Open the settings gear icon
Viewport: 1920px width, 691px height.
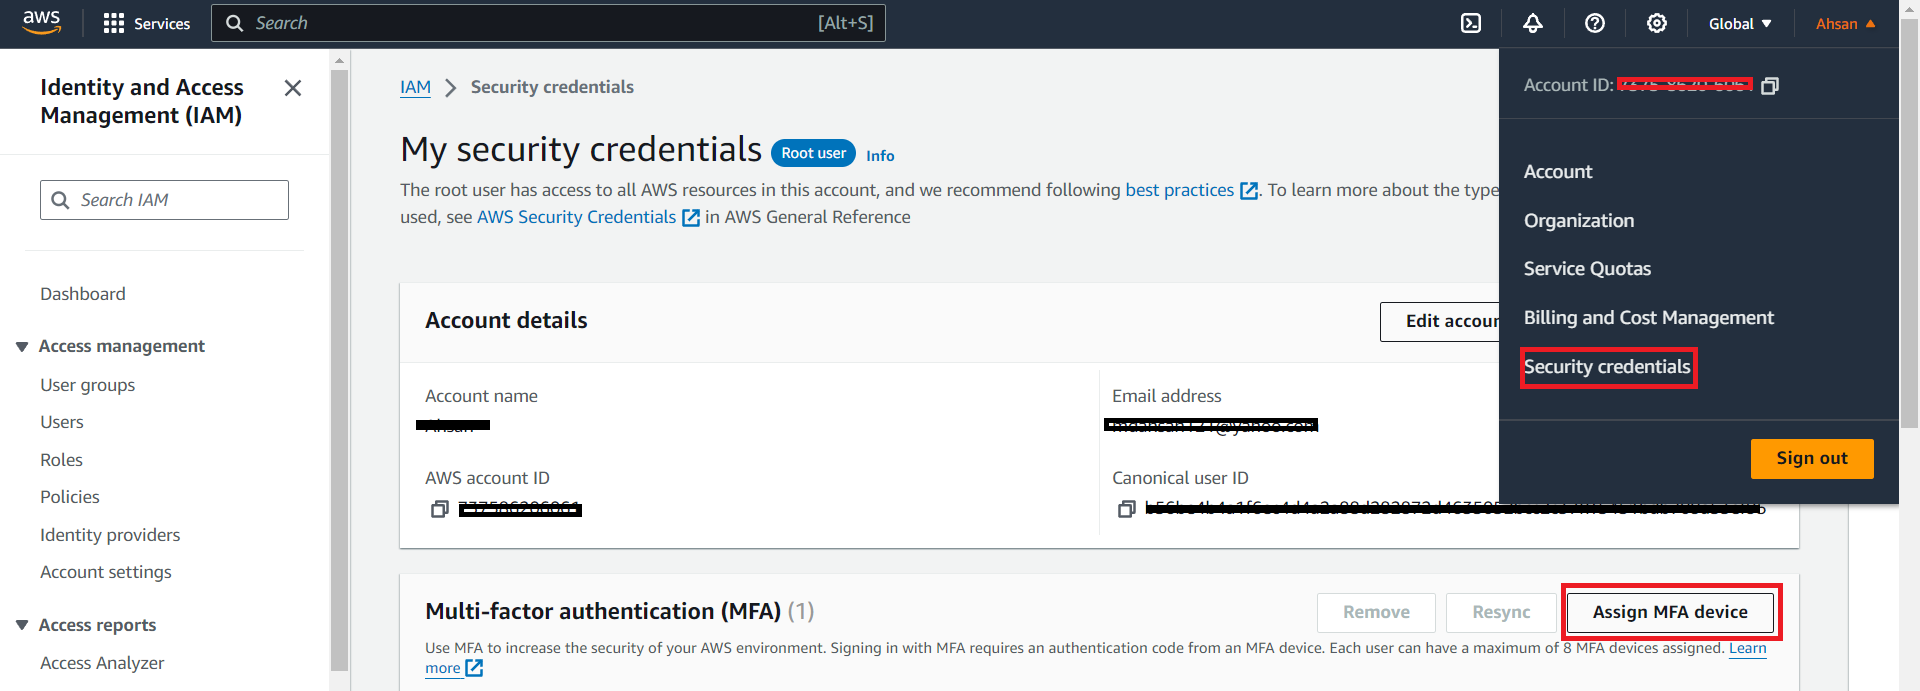pos(1657,23)
